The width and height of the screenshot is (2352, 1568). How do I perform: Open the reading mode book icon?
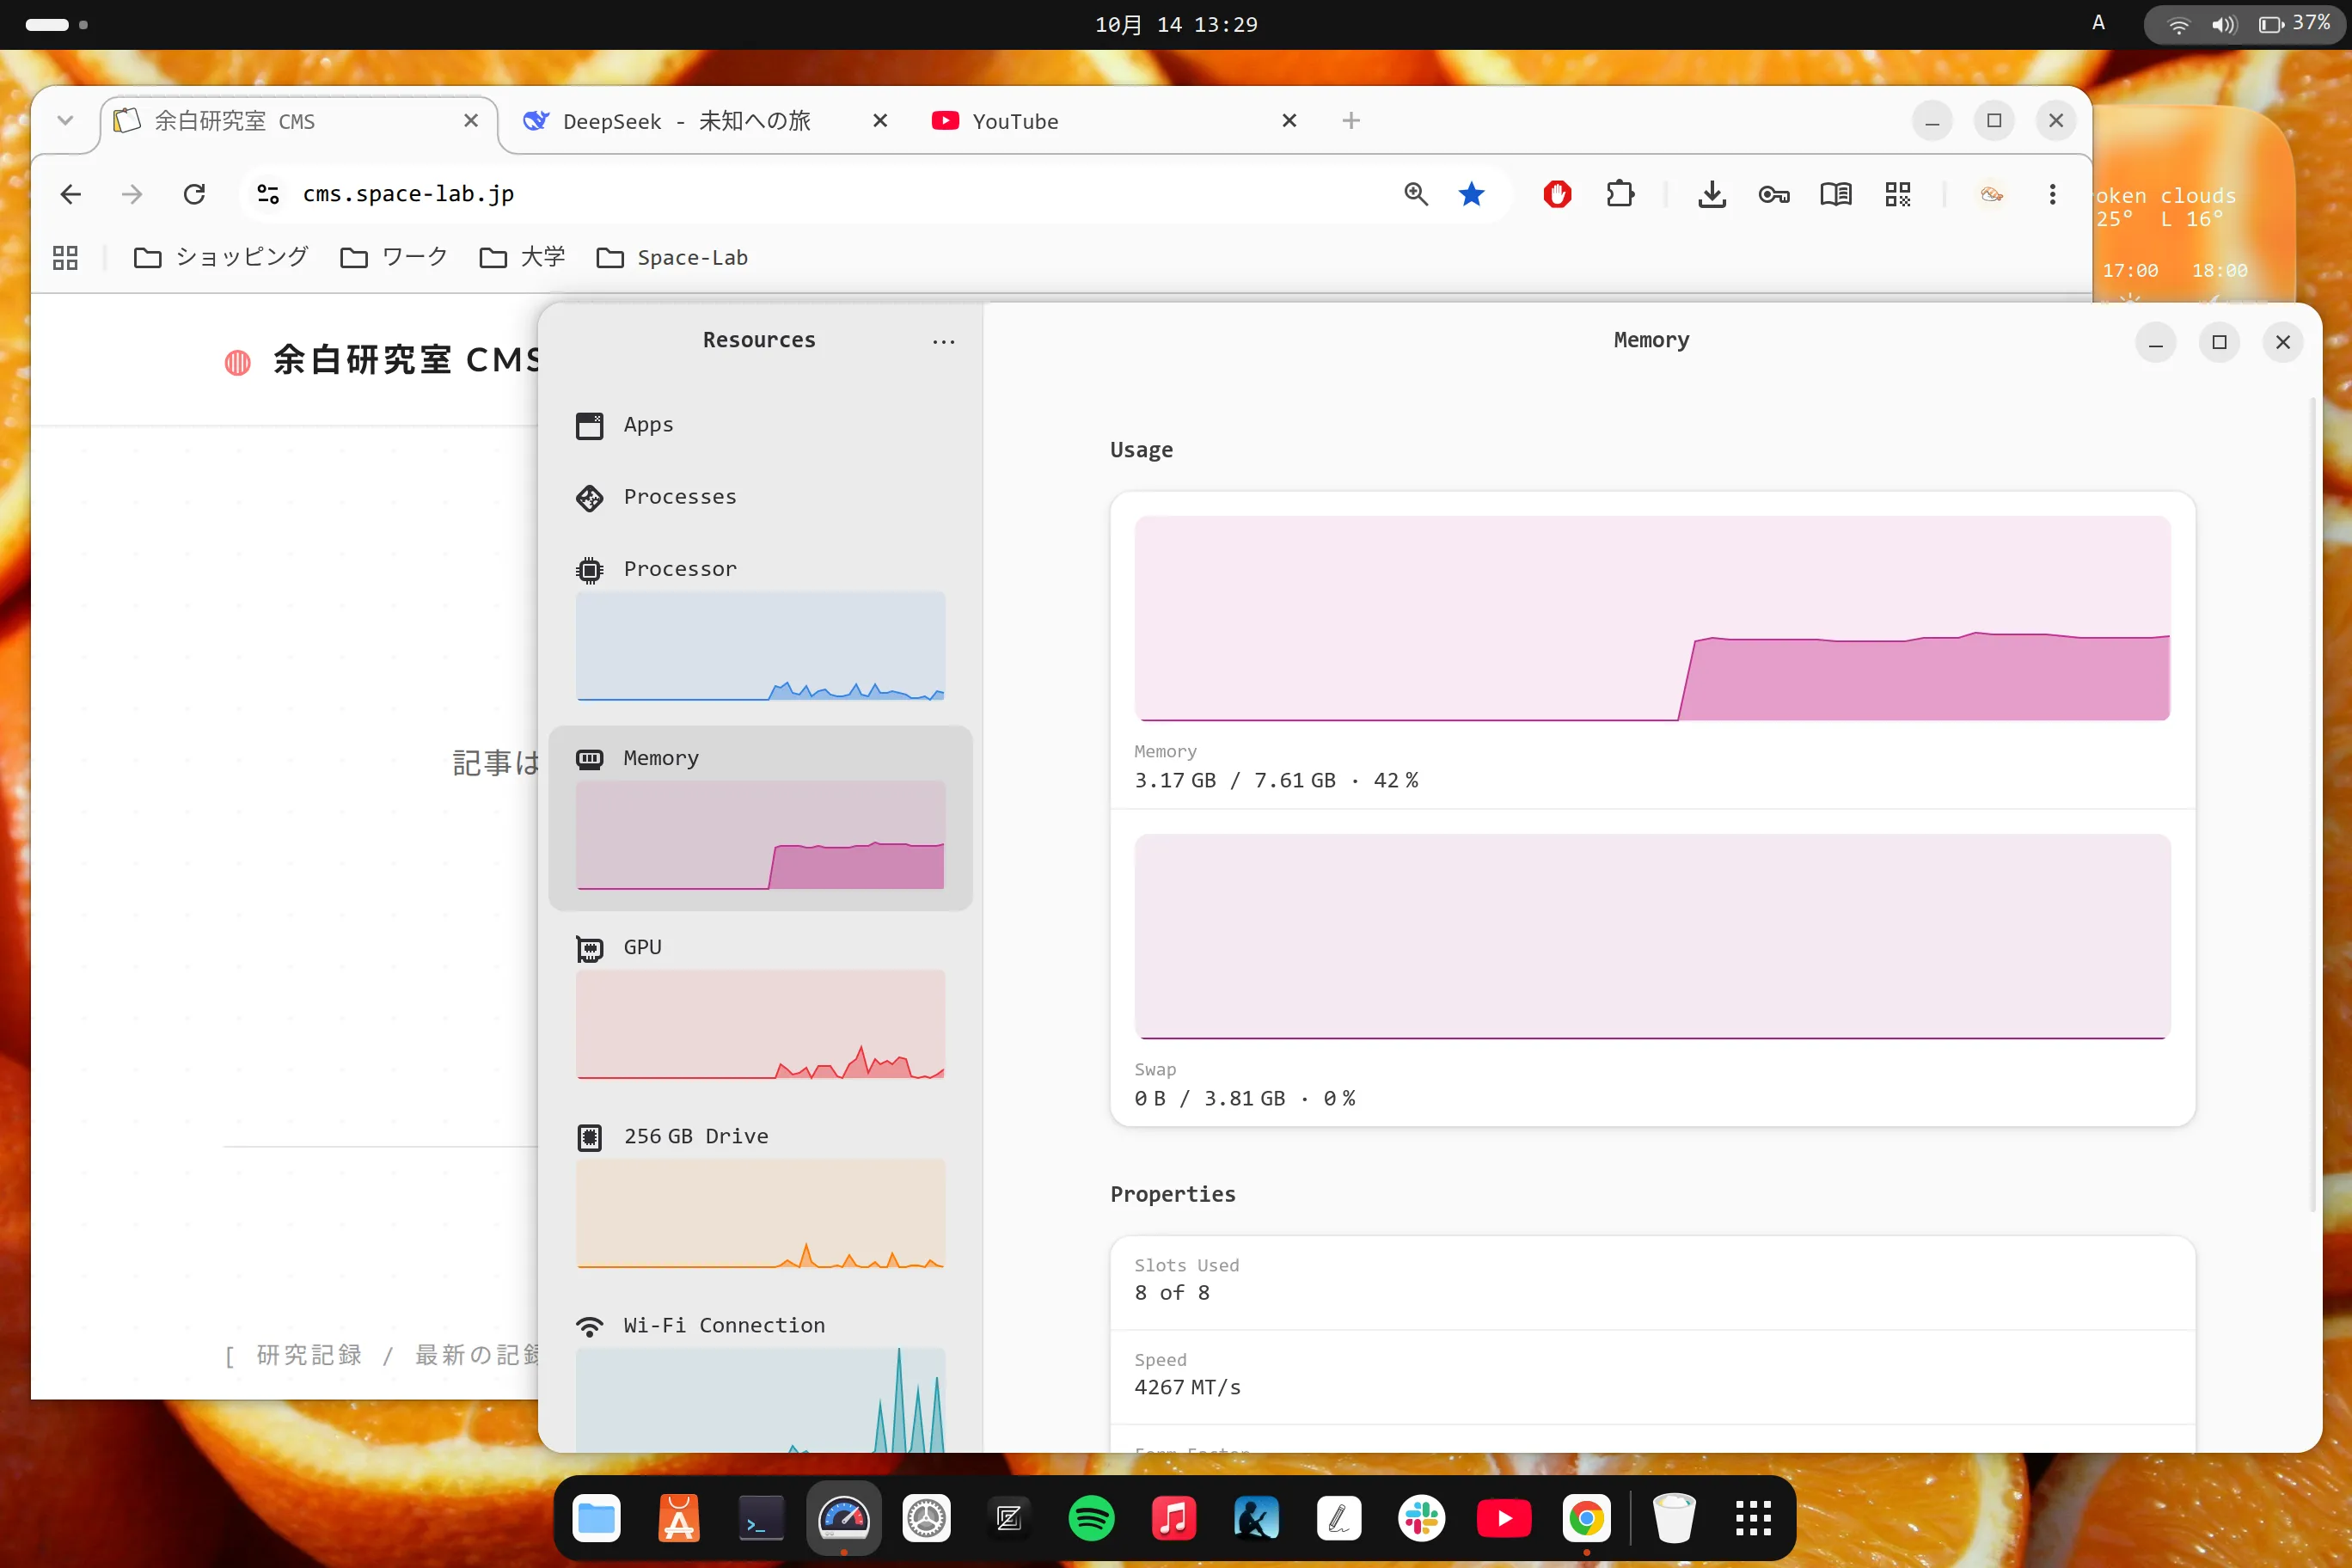pyautogui.click(x=1835, y=194)
